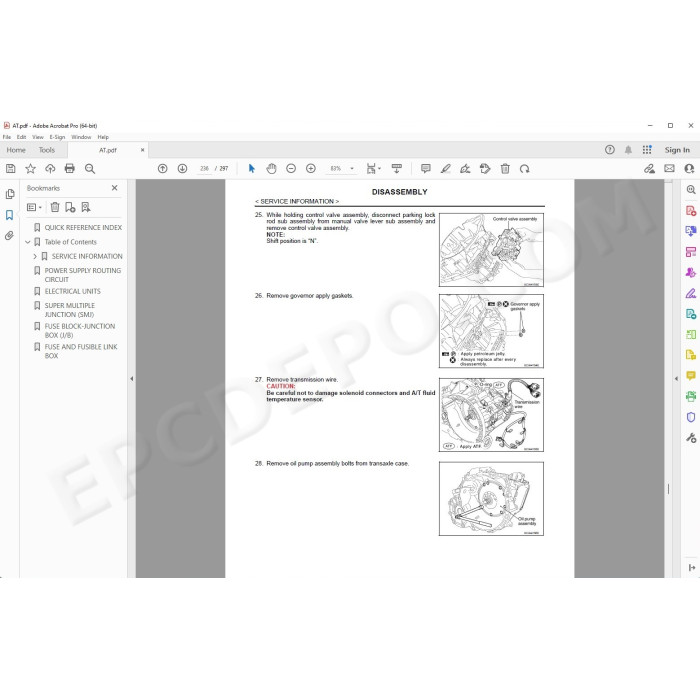This screenshot has width=700, height=700.
Task: Click the share link icon
Action: (x=649, y=168)
